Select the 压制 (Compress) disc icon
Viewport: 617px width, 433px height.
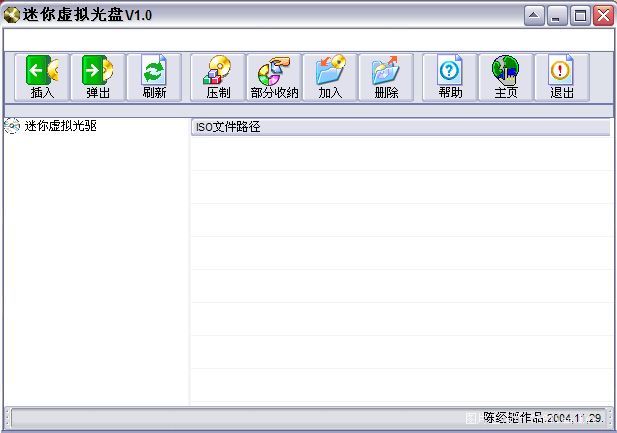tap(218, 77)
